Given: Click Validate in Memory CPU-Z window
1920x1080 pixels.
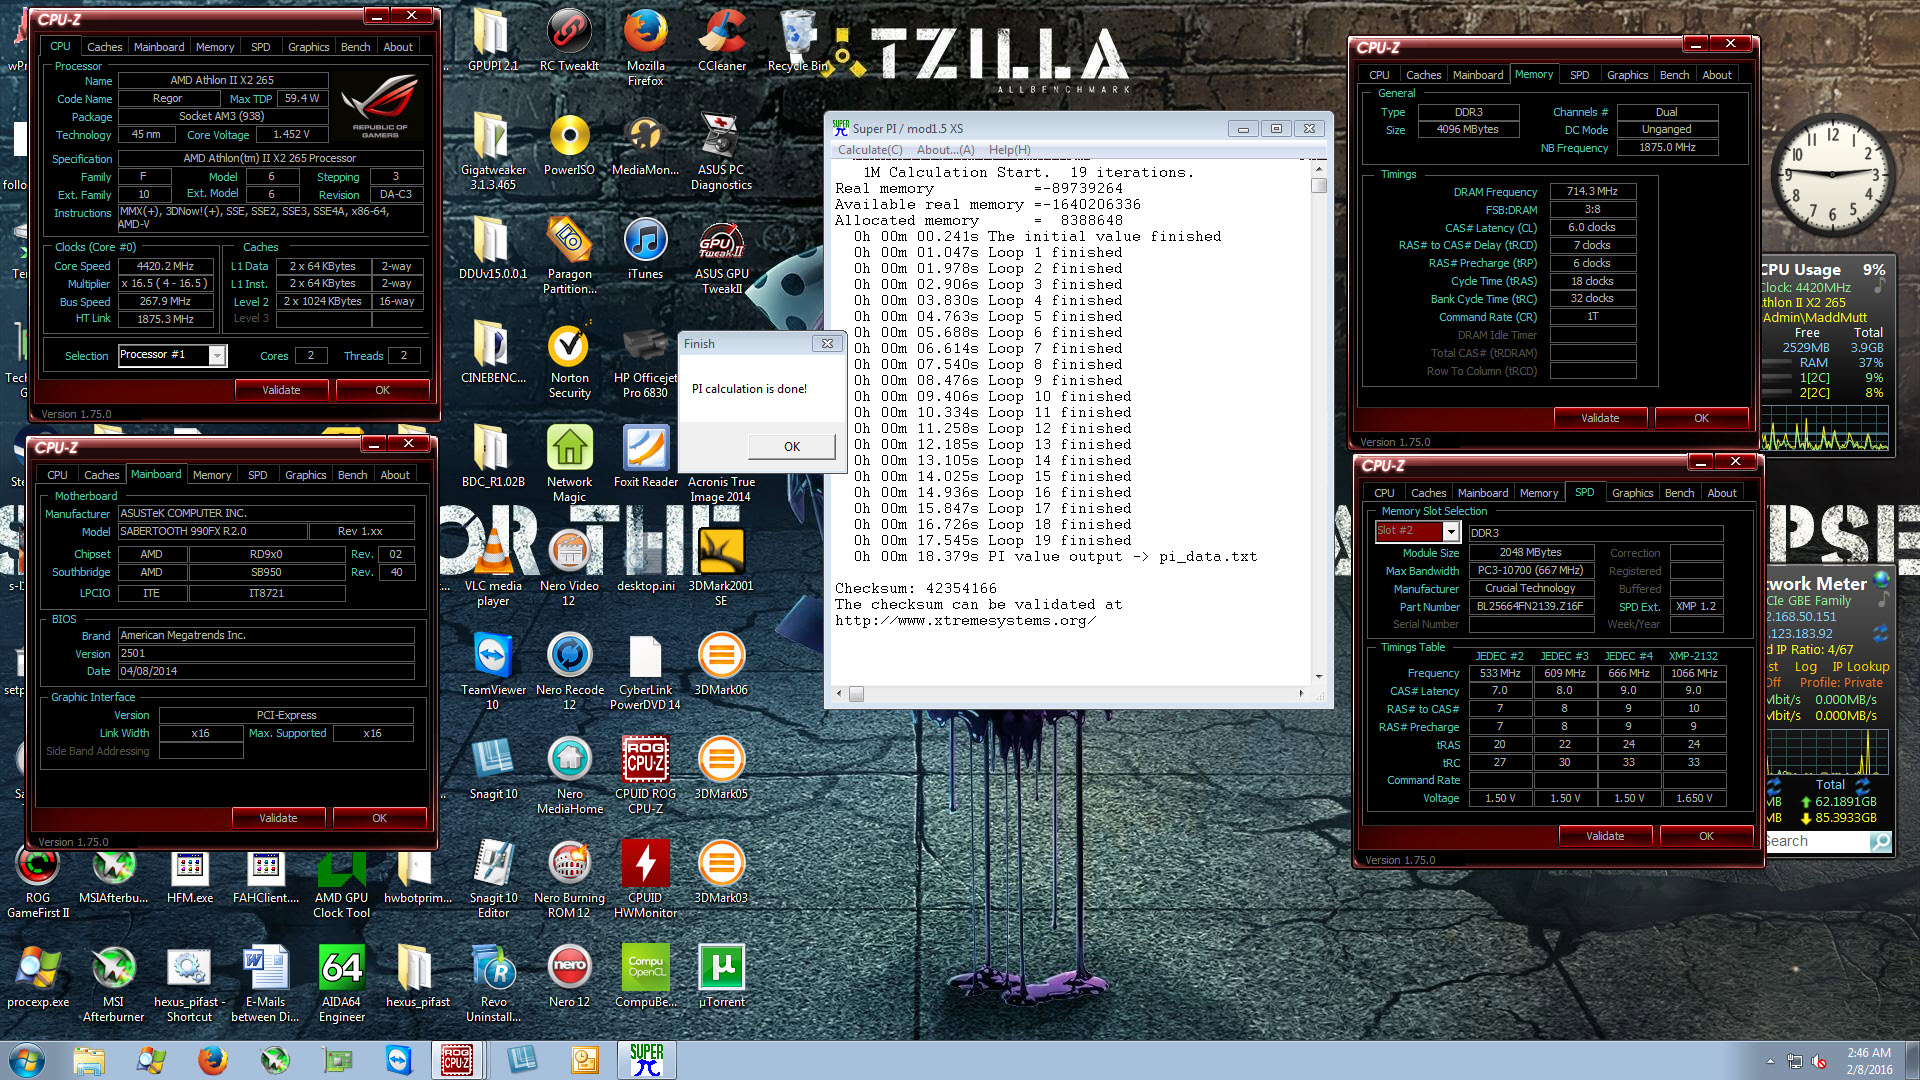Looking at the screenshot, I should 1599,418.
